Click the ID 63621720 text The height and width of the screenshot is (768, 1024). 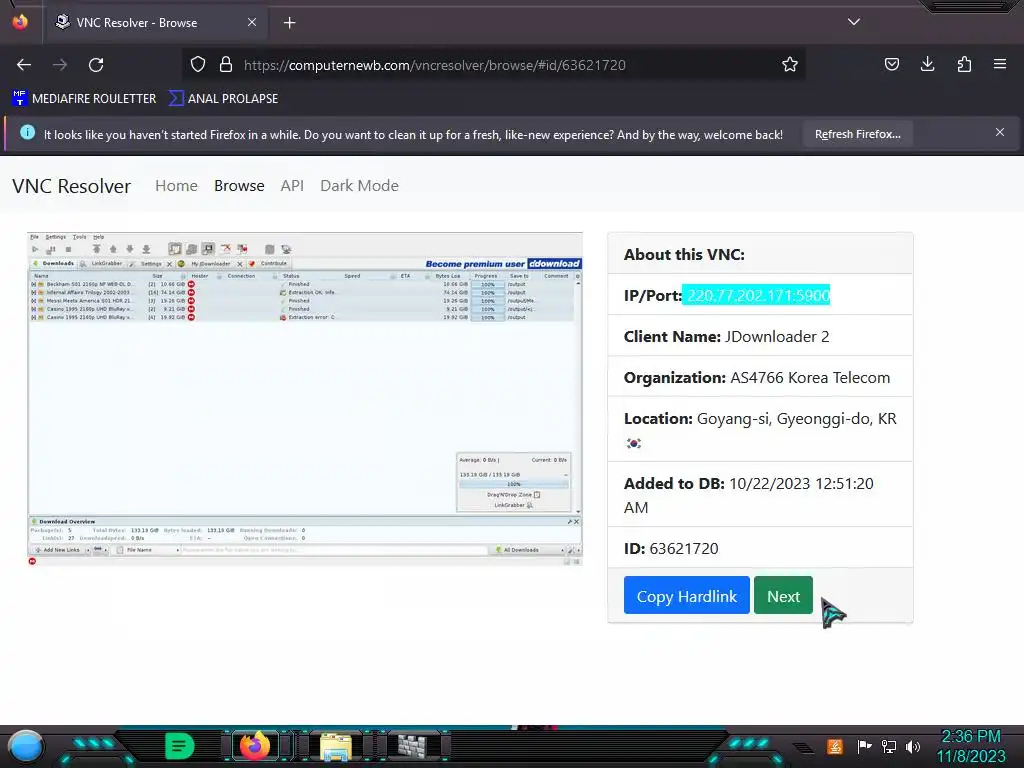click(671, 549)
